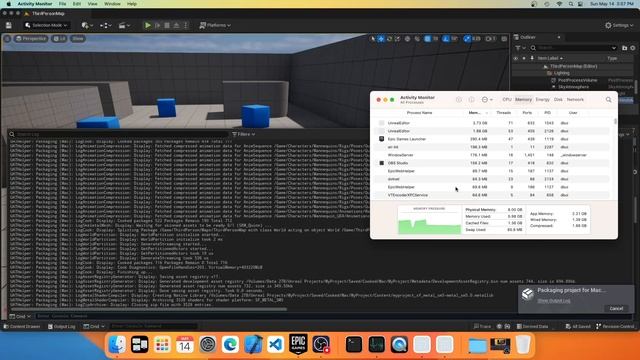The height and width of the screenshot is (360, 640).
Task: Open the Selection Mode dropdown
Action: coord(46,25)
